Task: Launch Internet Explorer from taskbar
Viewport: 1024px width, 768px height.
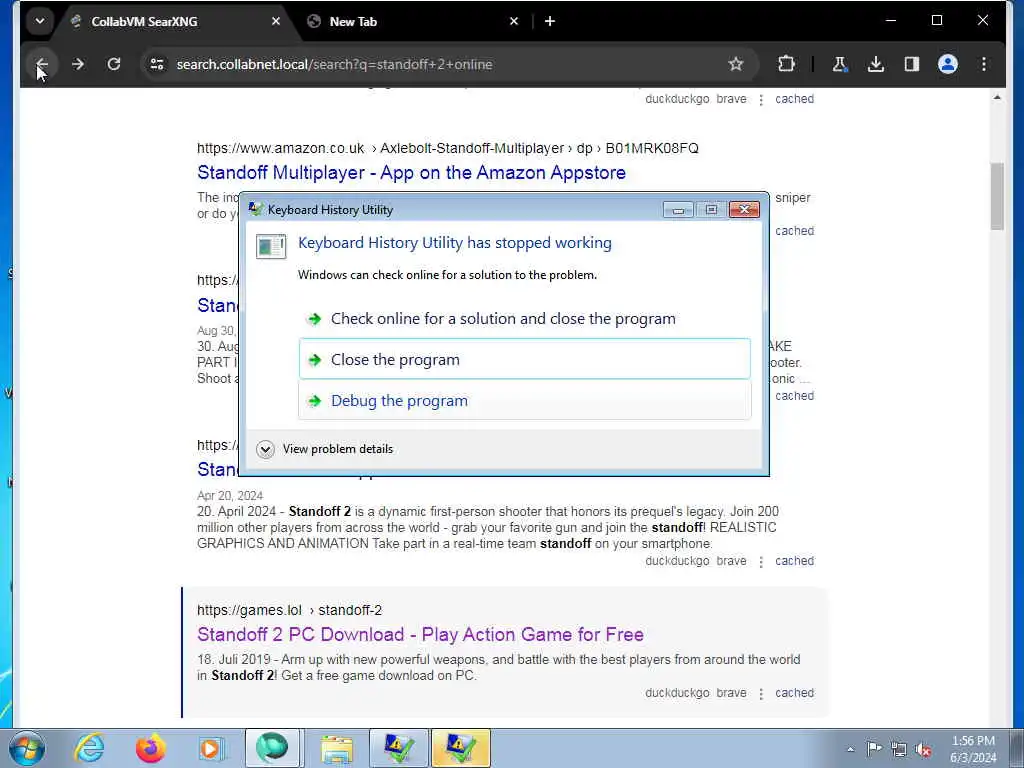Action: [x=89, y=748]
